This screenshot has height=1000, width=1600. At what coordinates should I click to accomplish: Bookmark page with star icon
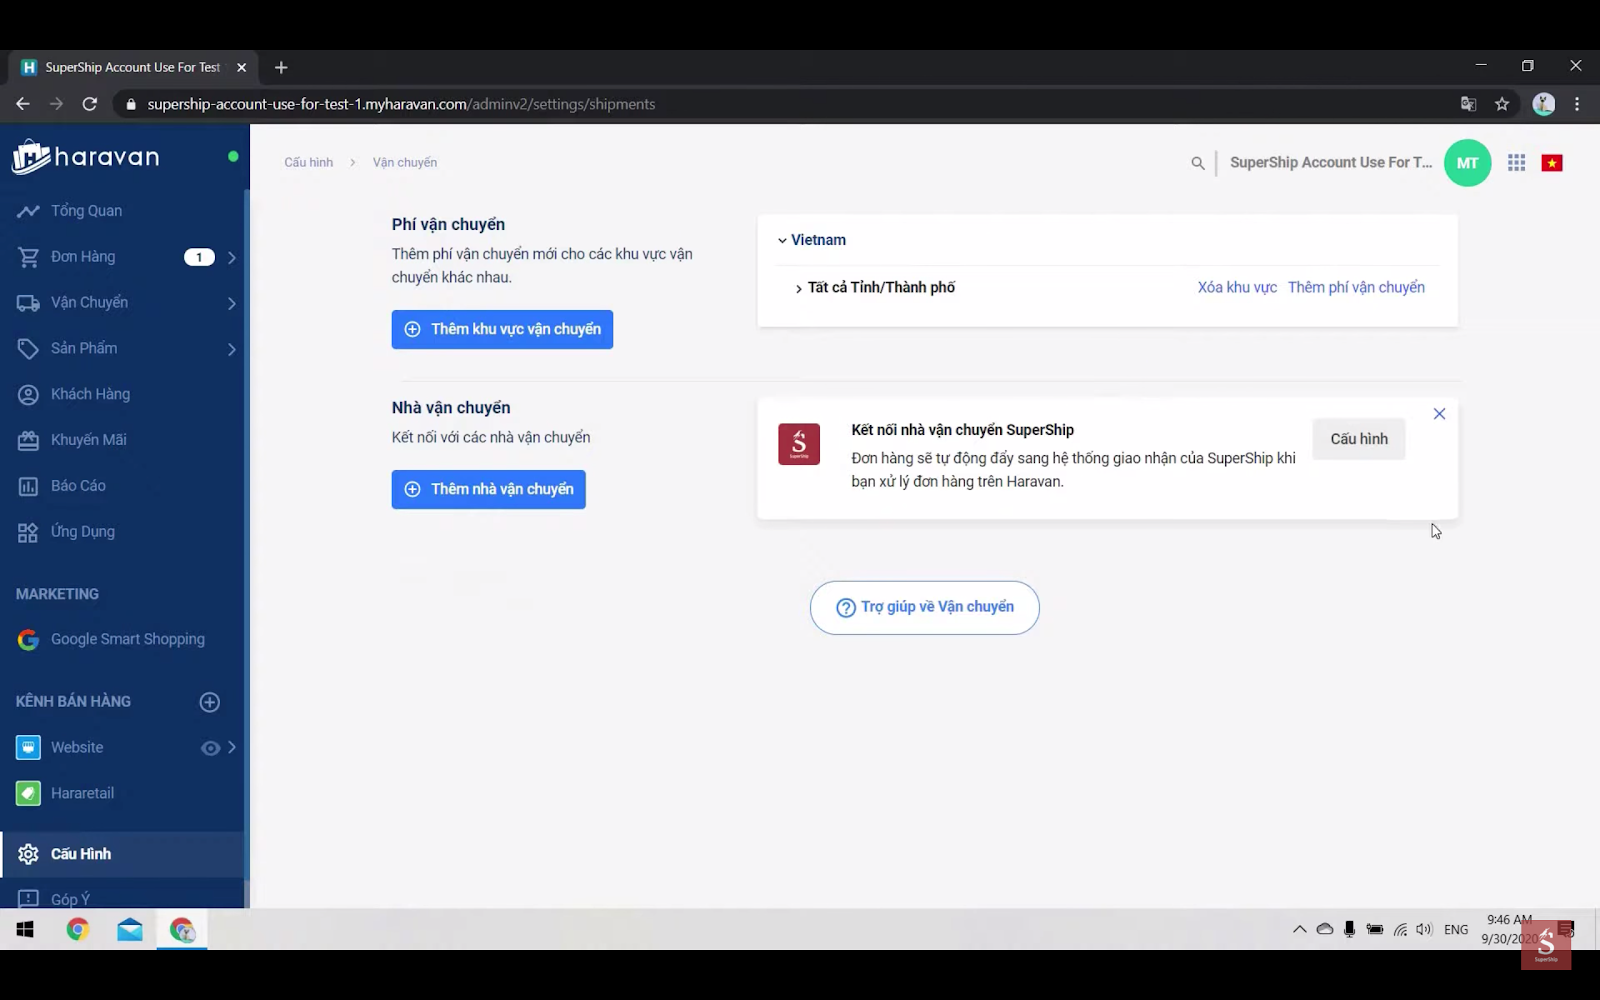point(1501,104)
